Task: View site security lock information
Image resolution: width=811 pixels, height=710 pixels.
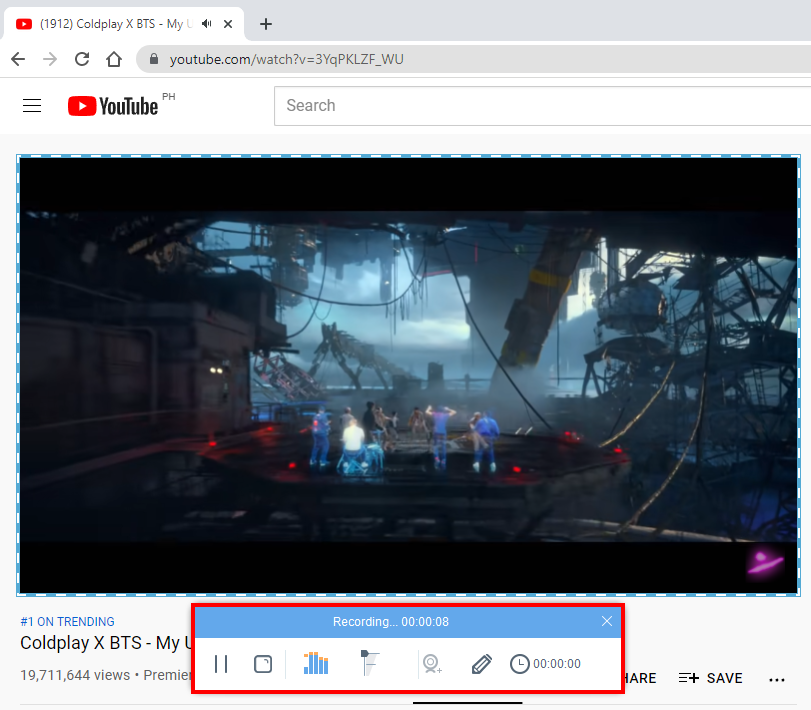Action: [x=154, y=59]
